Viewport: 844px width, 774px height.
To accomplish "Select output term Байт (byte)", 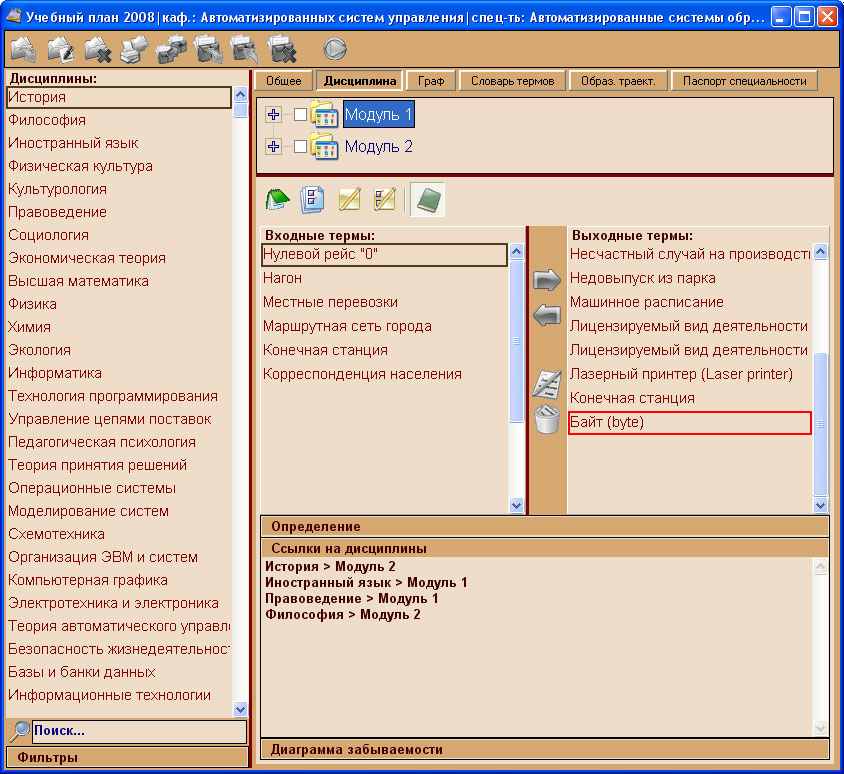I will tap(690, 423).
